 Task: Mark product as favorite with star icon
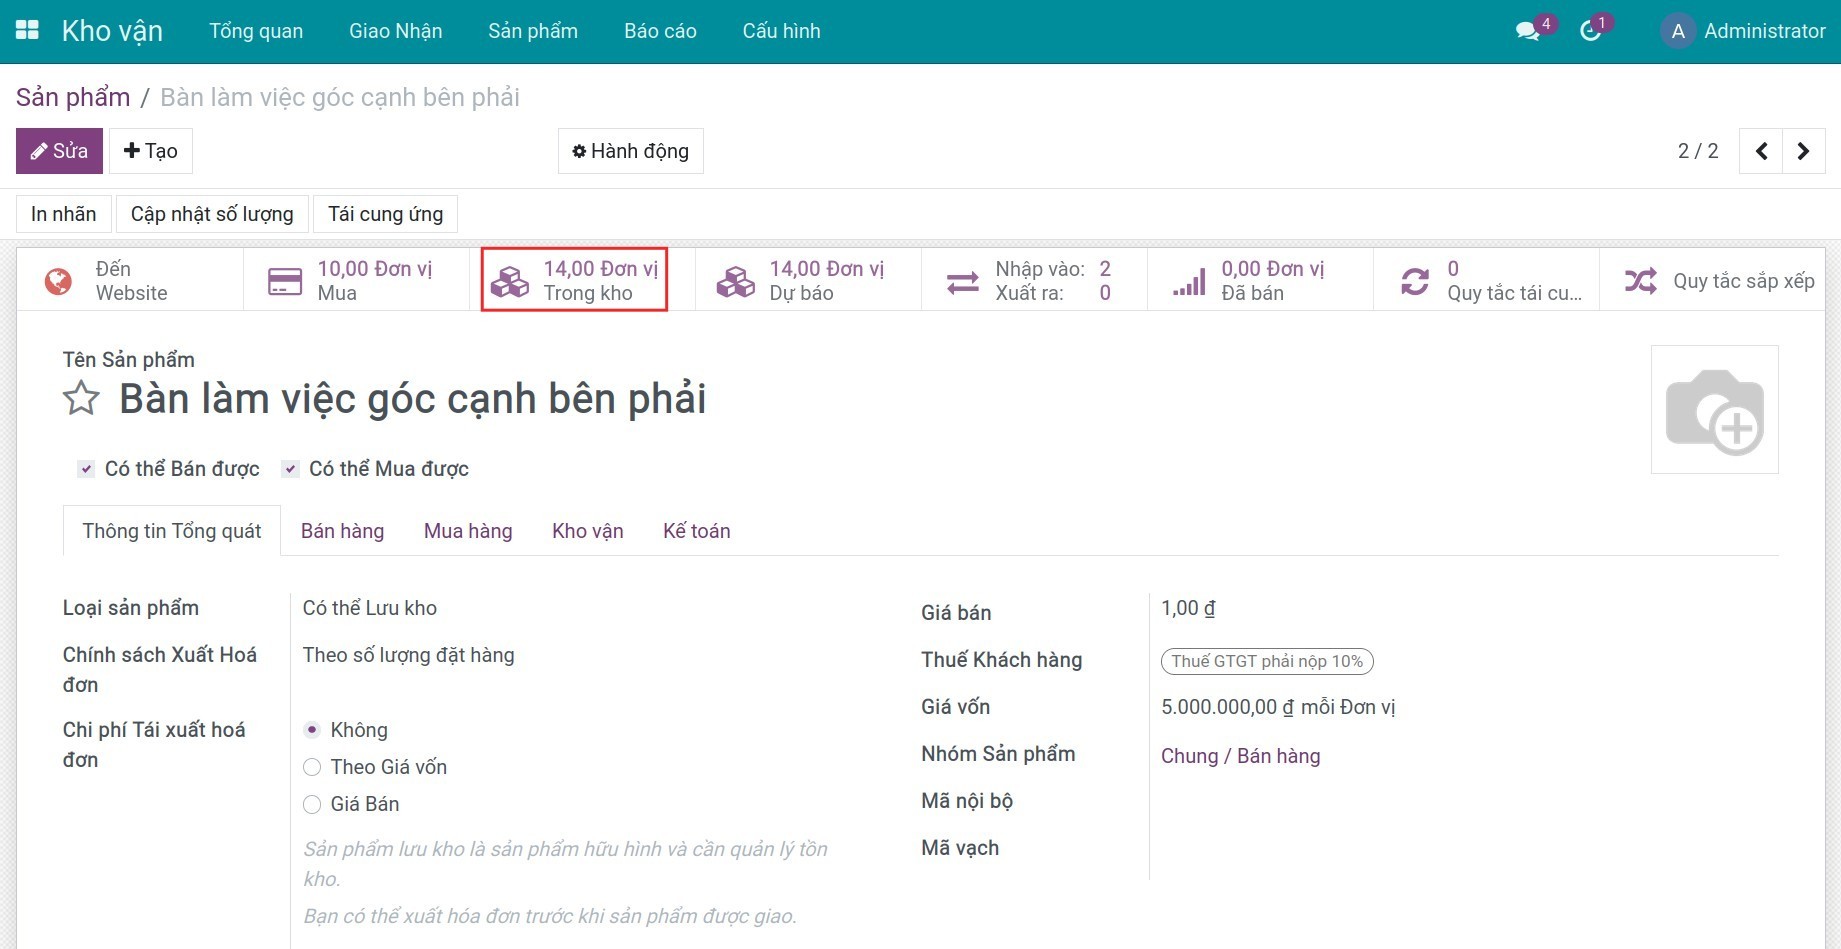click(81, 399)
